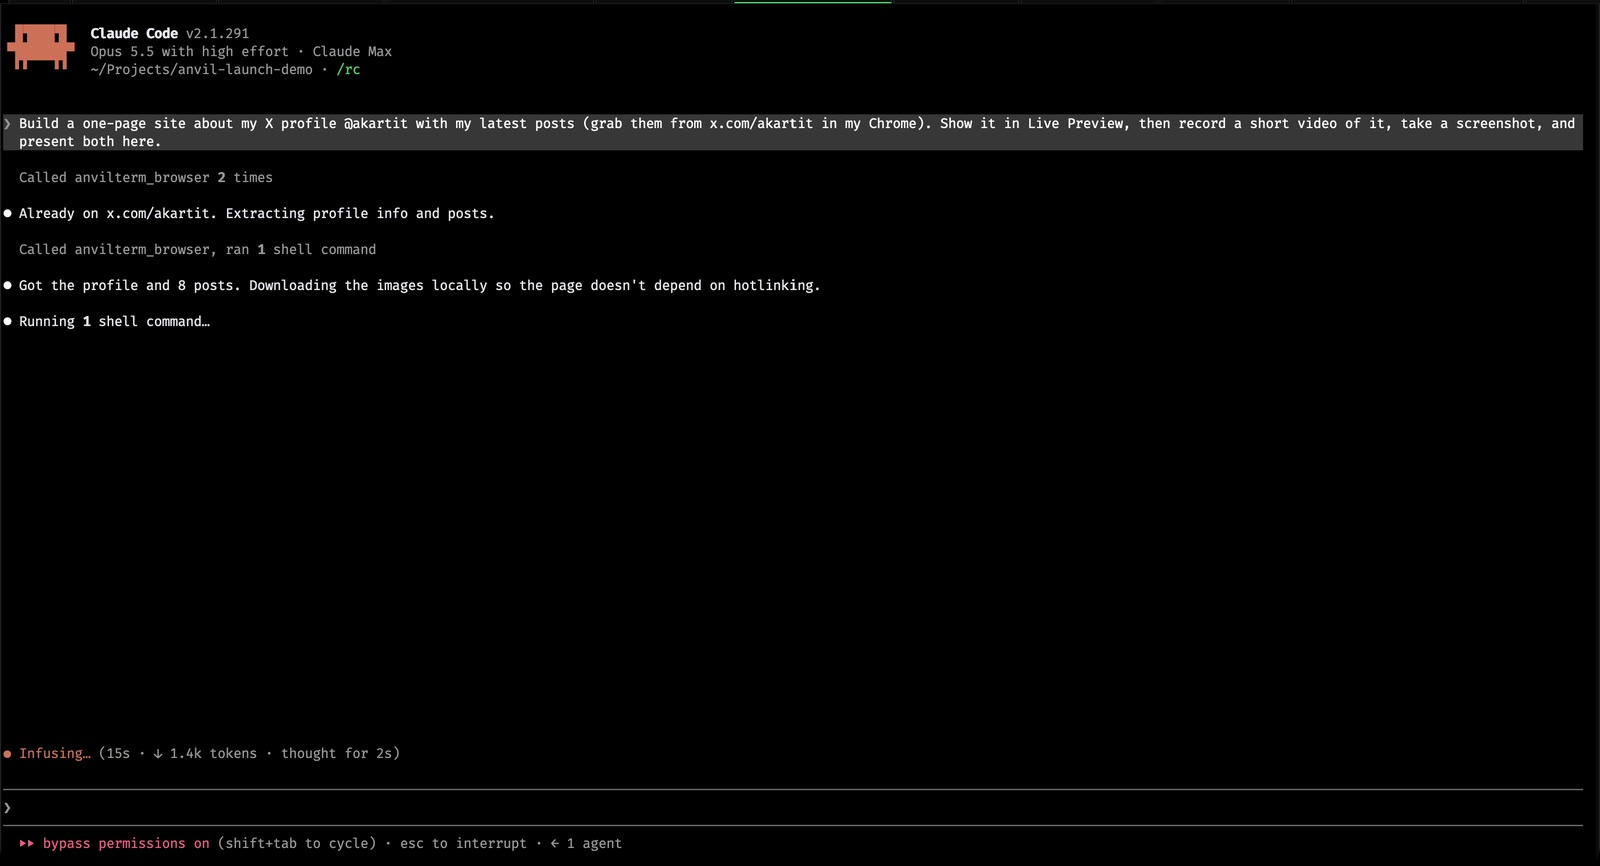Image resolution: width=1600 pixels, height=866 pixels.
Task: Click the orange dot beside 'Infusing…'
Action: (x=8, y=753)
